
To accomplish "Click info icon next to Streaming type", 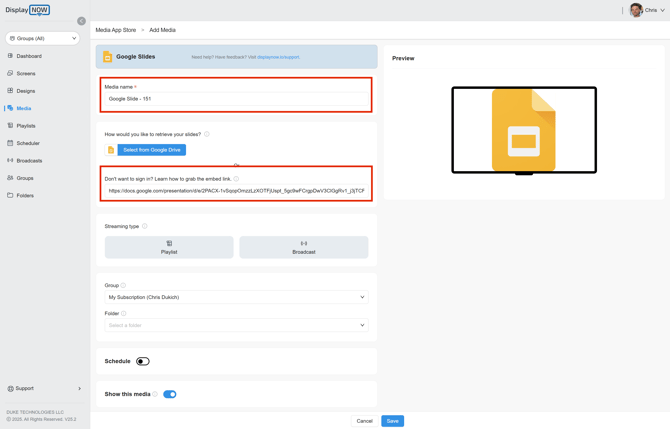I will [145, 226].
